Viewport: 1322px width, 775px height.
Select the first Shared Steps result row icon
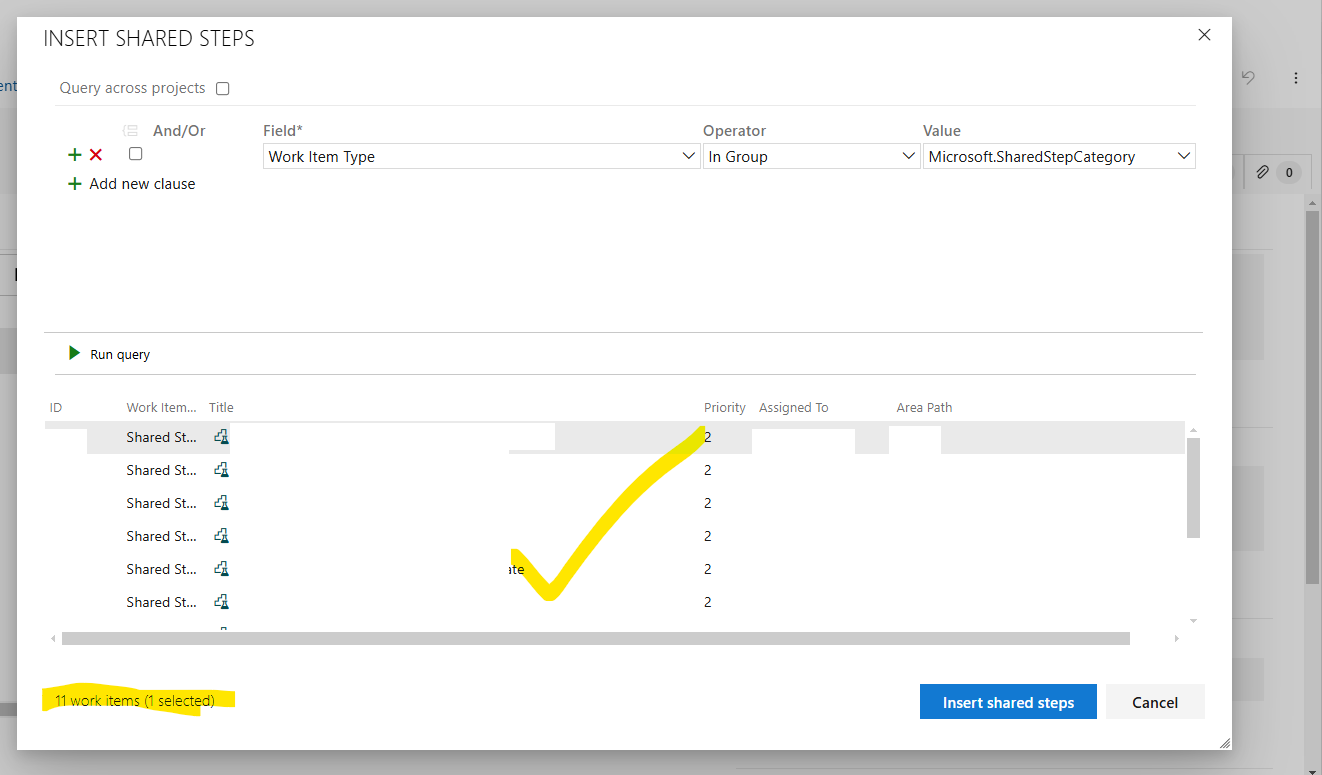pos(222,437)
